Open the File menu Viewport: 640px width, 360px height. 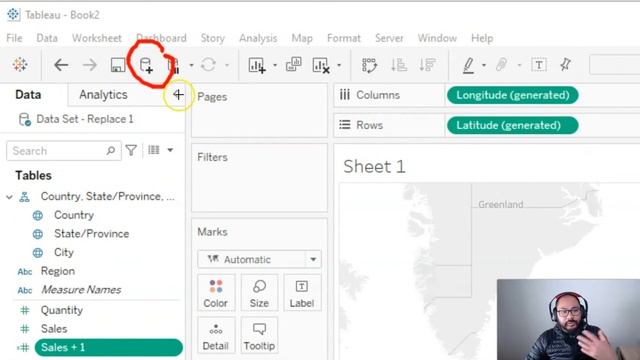[14, 38]
